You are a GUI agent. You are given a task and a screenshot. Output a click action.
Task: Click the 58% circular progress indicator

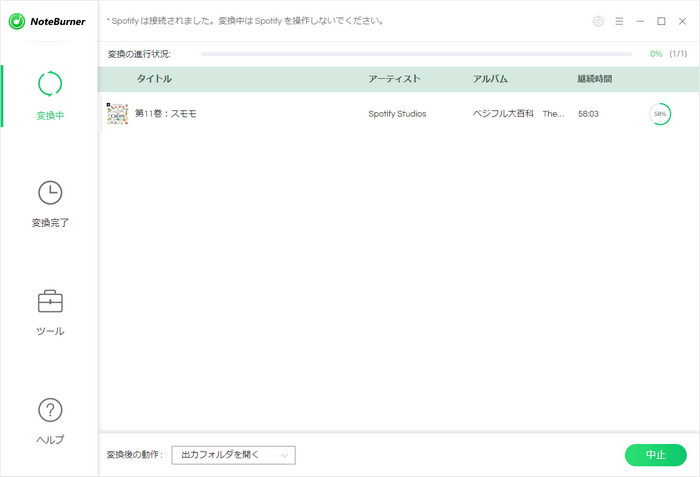[660, 114]
